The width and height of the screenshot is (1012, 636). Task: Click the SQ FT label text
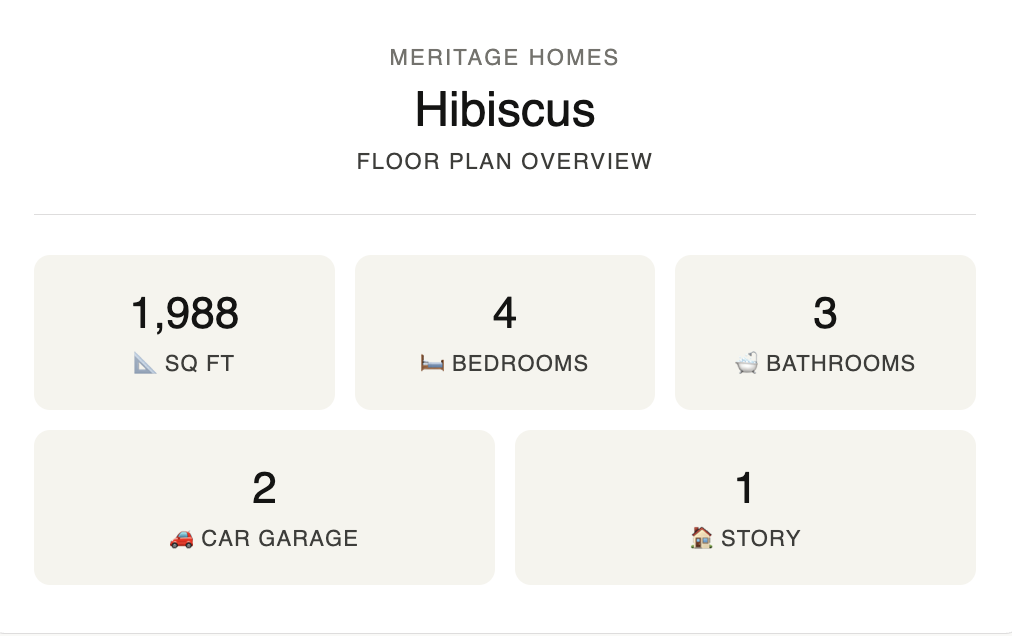(199, 364)
